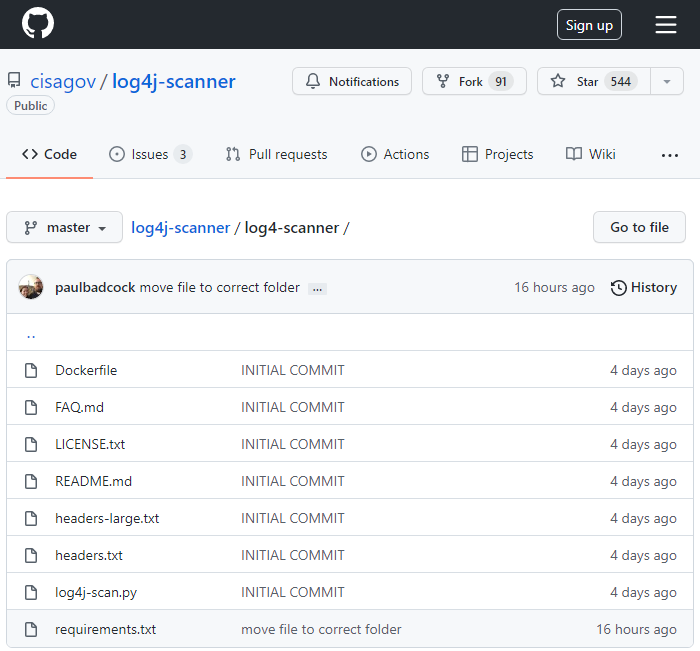Switch to the Issues tab
Viewport: 700px width, 651px height.
[150, 154]
